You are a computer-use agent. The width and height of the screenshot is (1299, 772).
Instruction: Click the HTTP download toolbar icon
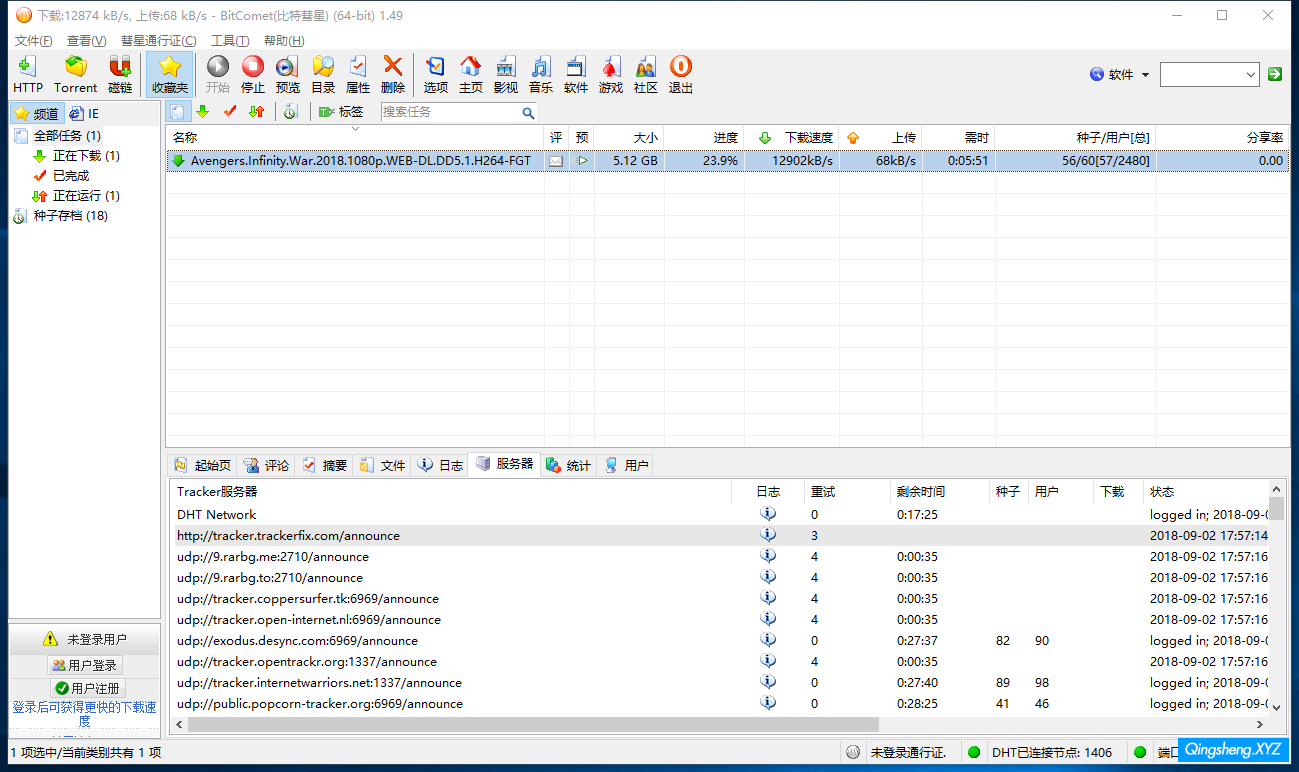[28, 74]
